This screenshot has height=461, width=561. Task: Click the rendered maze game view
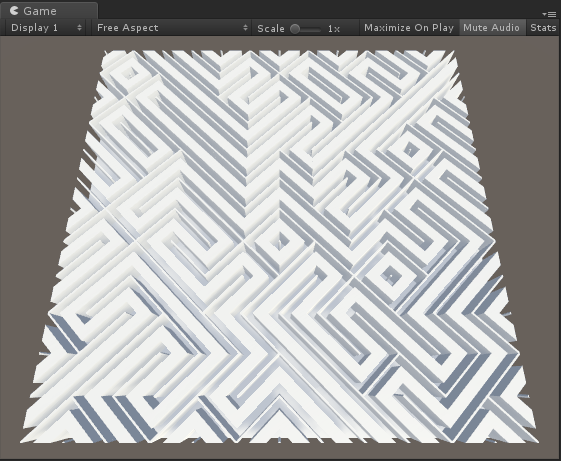280,247
